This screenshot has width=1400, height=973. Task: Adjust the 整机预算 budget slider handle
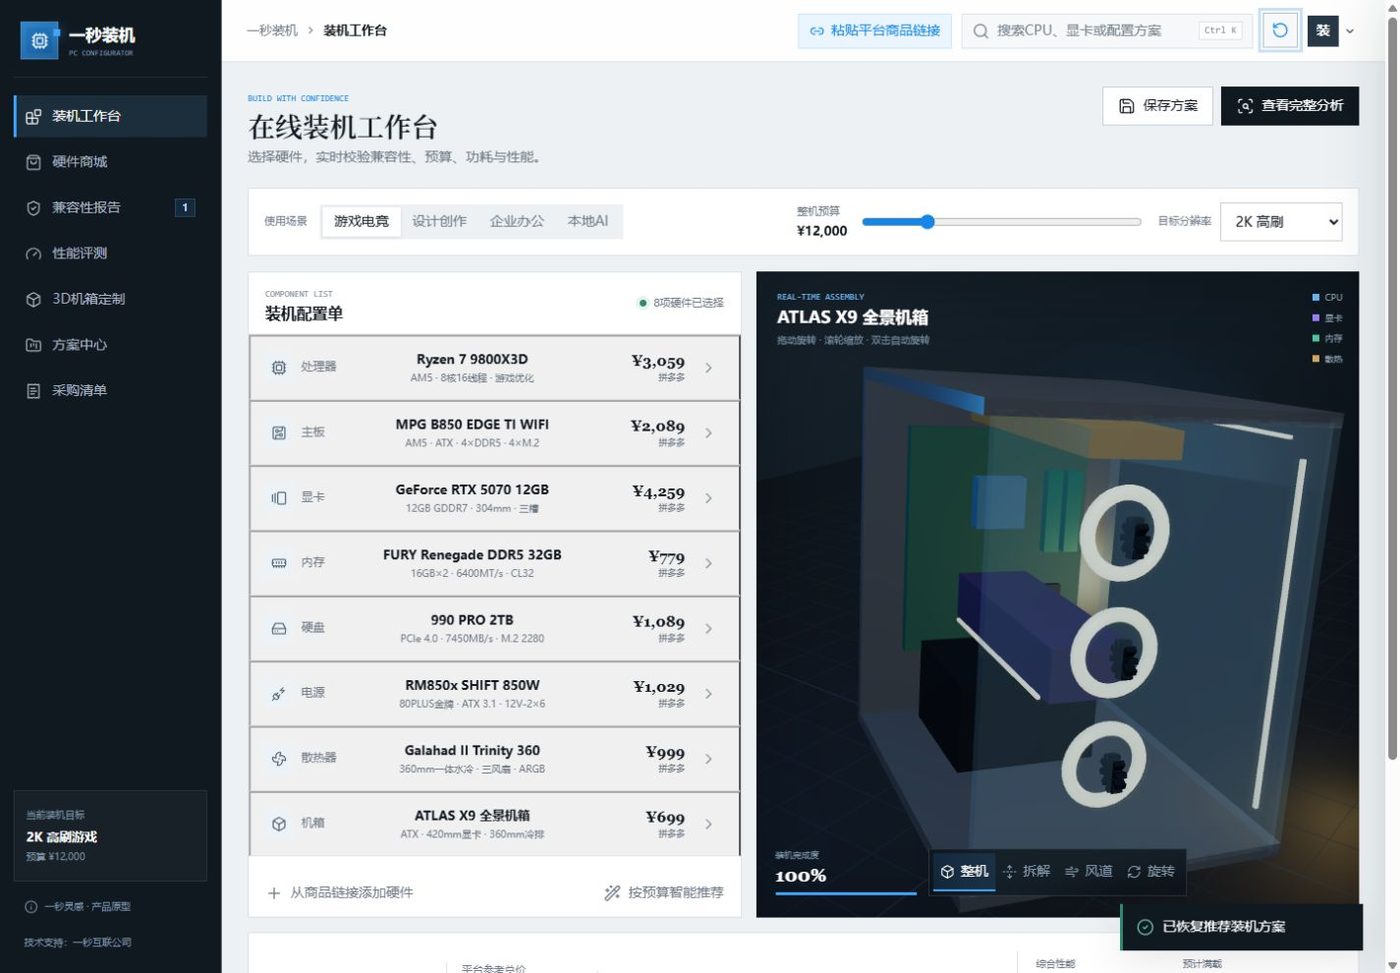(x=927, y=222)
